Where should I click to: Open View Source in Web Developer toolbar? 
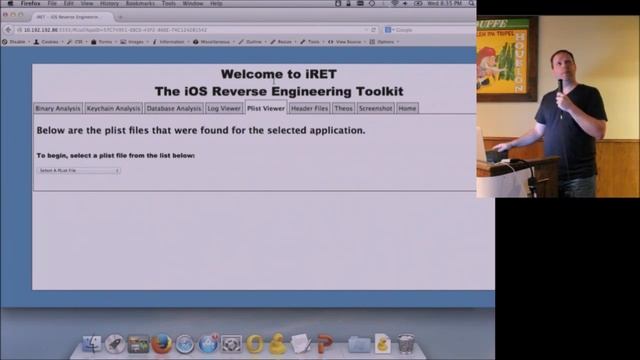coord(347,42)
